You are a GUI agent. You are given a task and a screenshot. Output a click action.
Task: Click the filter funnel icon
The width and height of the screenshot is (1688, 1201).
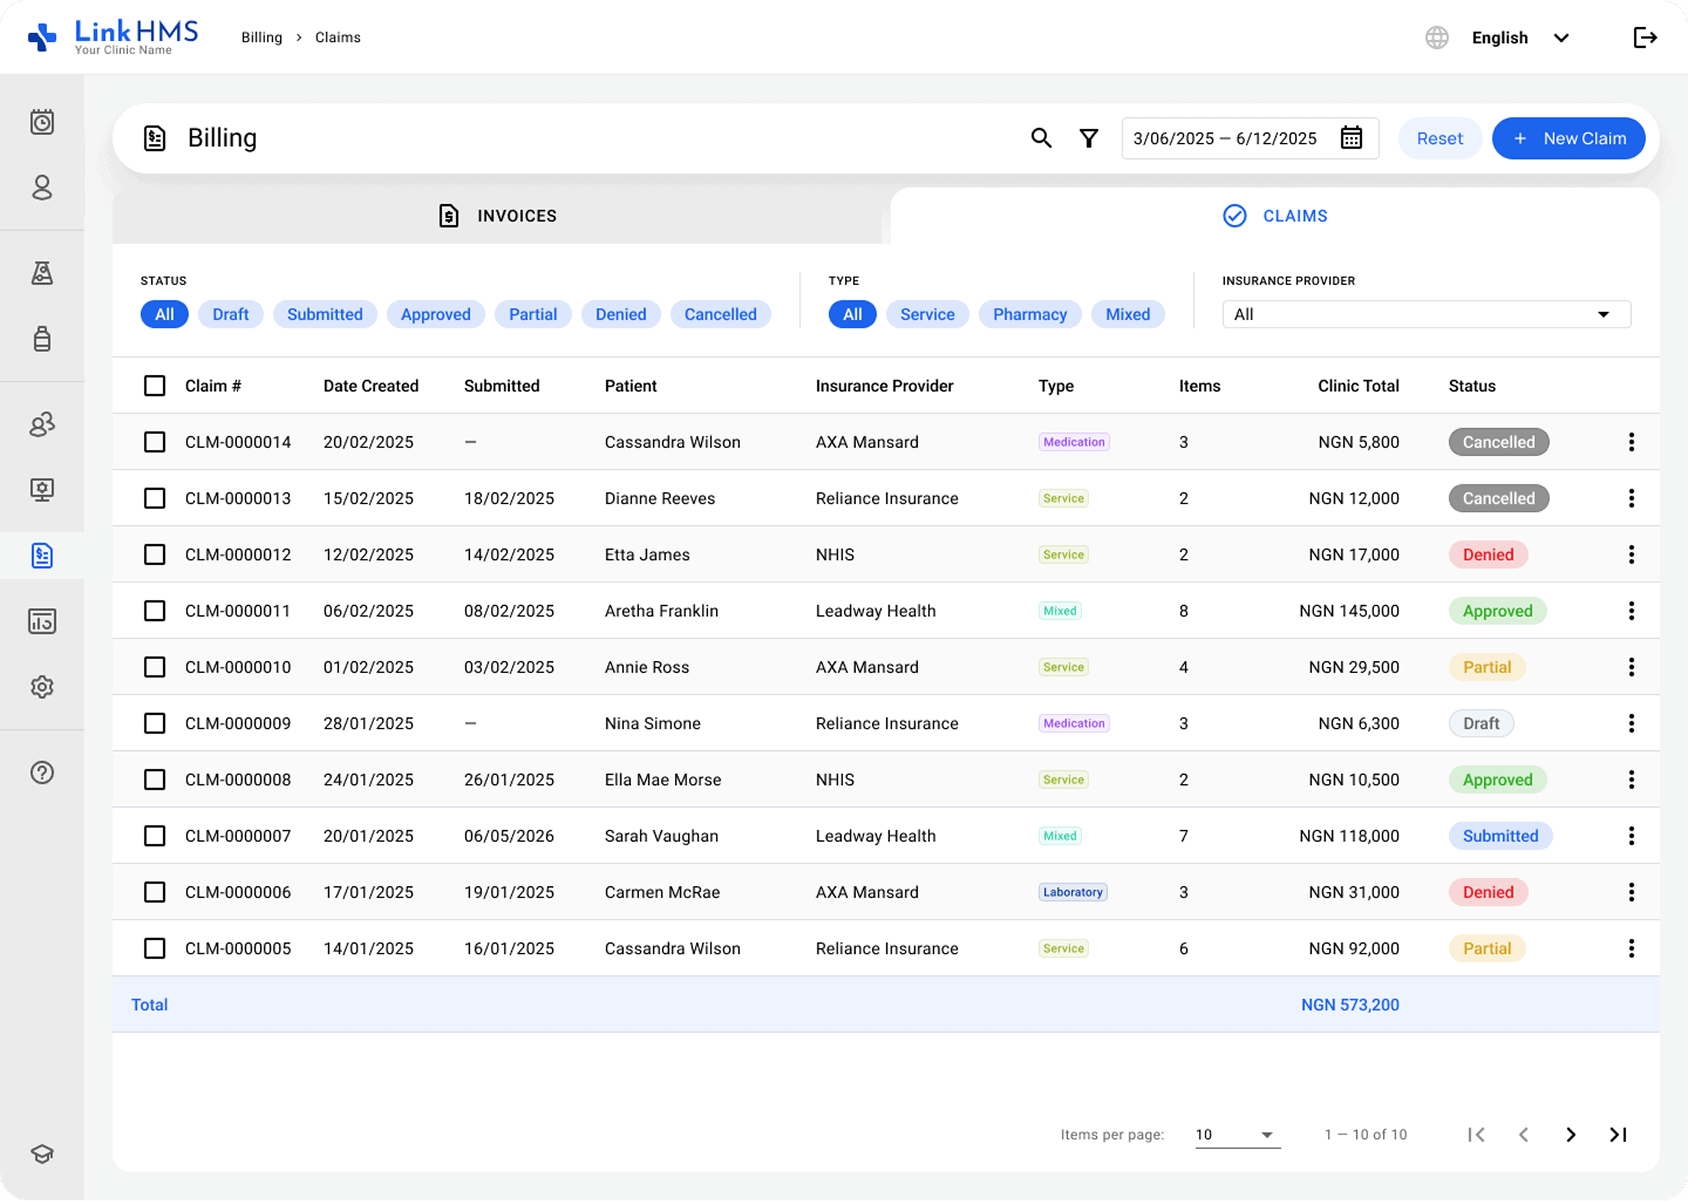tap(1089, 138)
